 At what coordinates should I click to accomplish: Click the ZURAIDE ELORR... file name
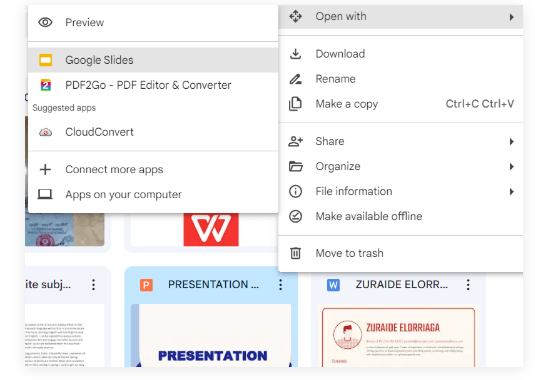[402, 284]
